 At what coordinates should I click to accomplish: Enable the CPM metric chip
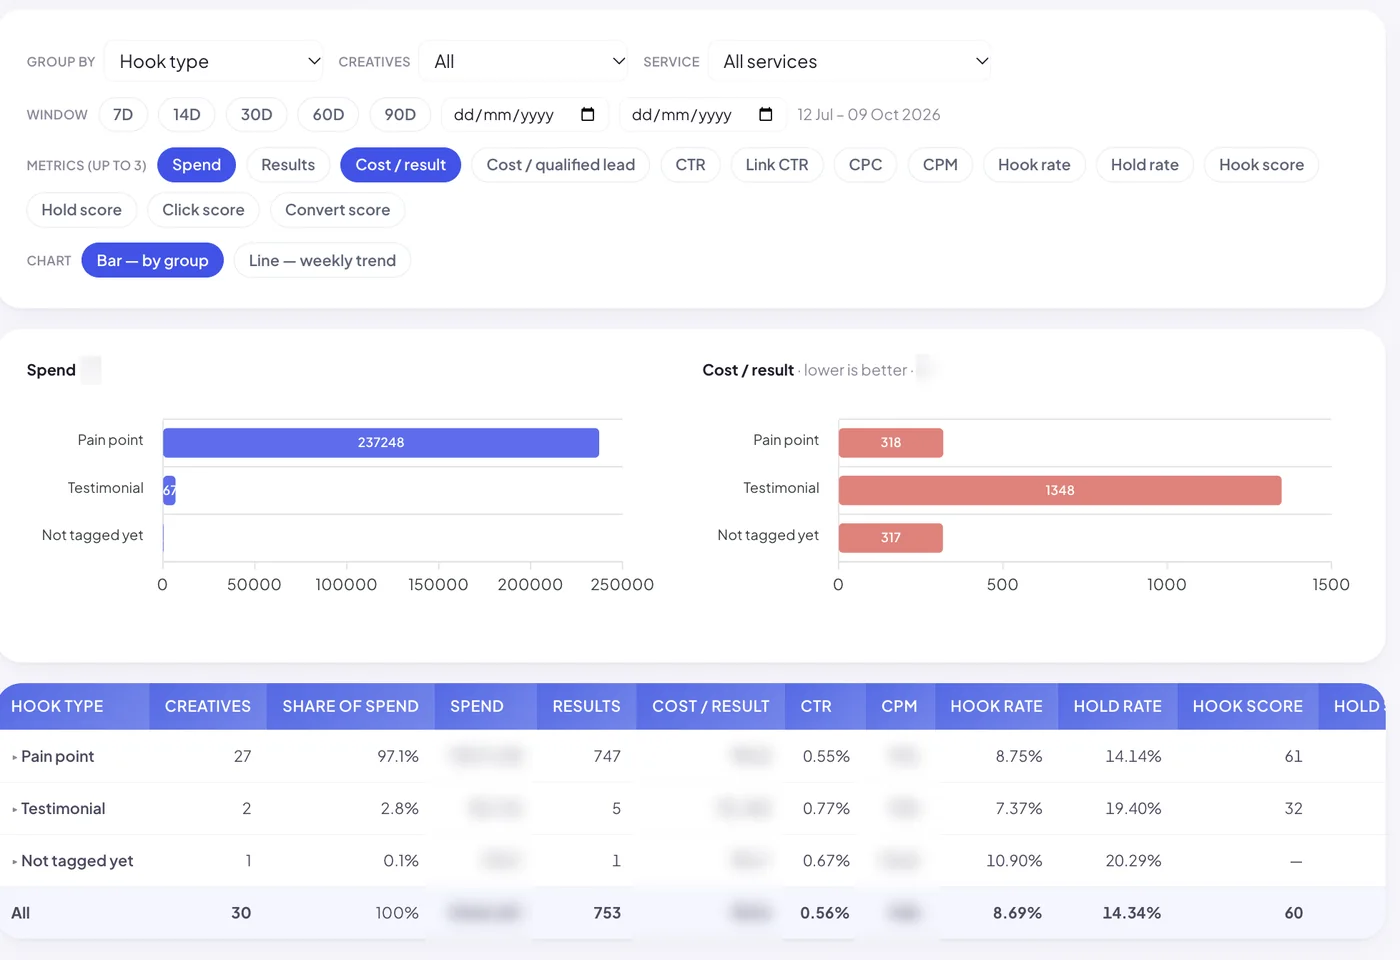coord(940,165)
